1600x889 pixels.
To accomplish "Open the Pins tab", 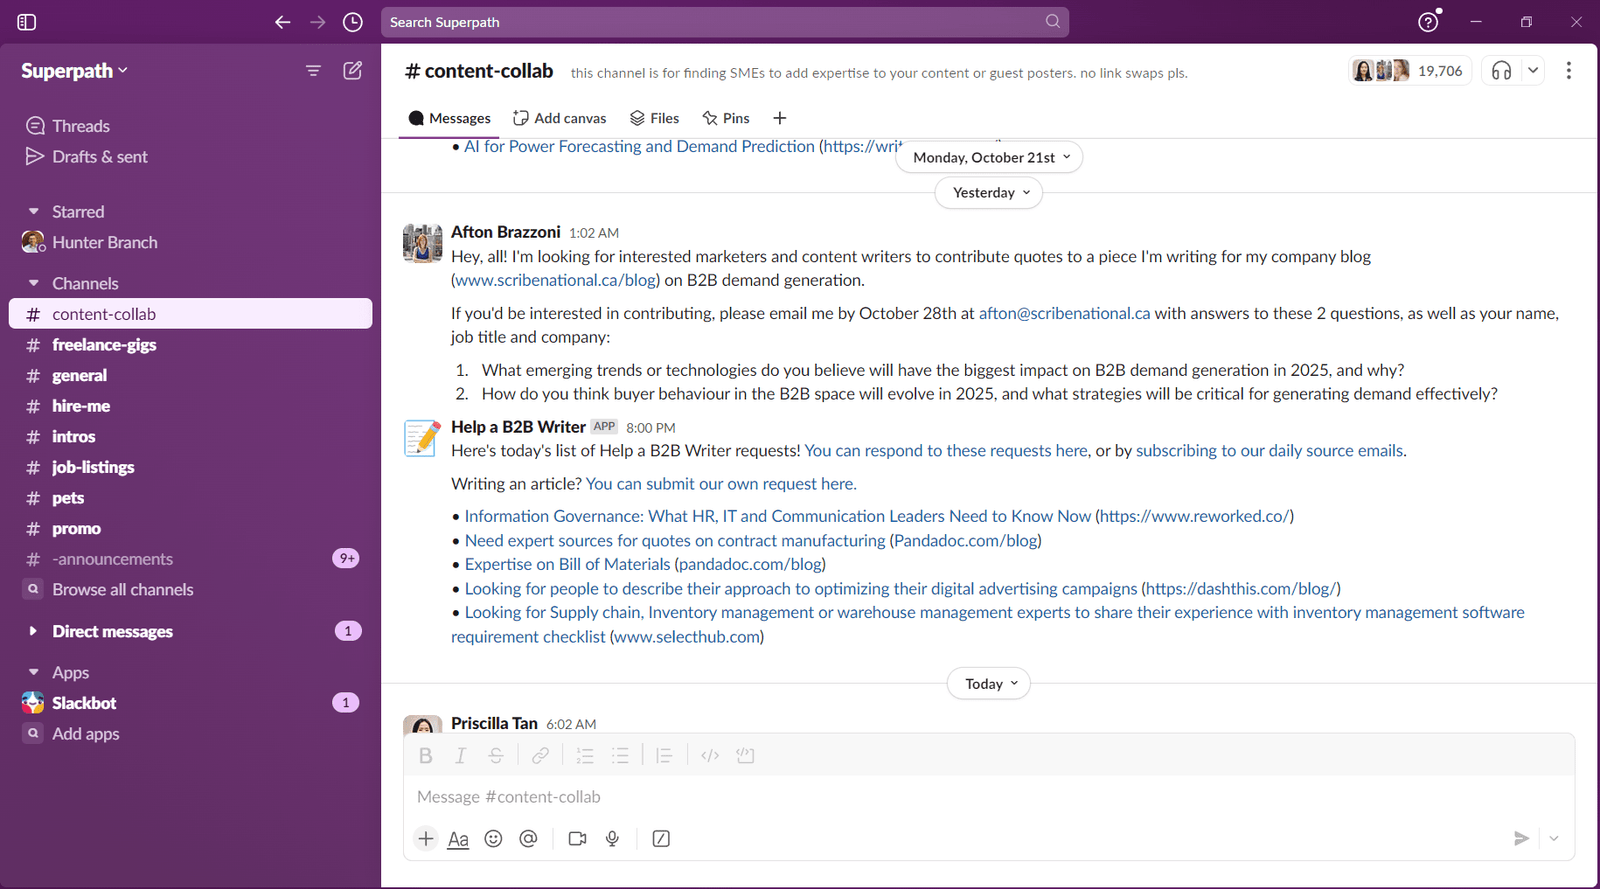I will coord(726,118).
